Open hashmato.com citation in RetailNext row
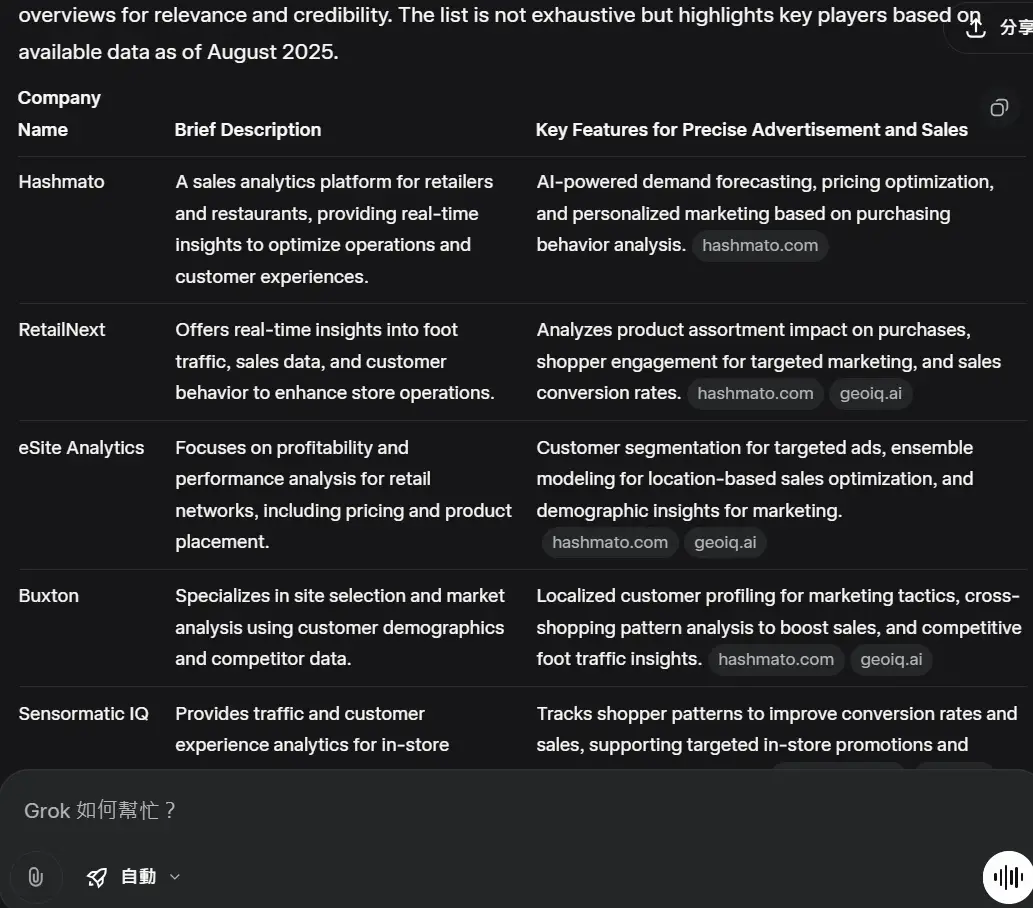Screen dimensions: 1033x908 coord(755,394)
